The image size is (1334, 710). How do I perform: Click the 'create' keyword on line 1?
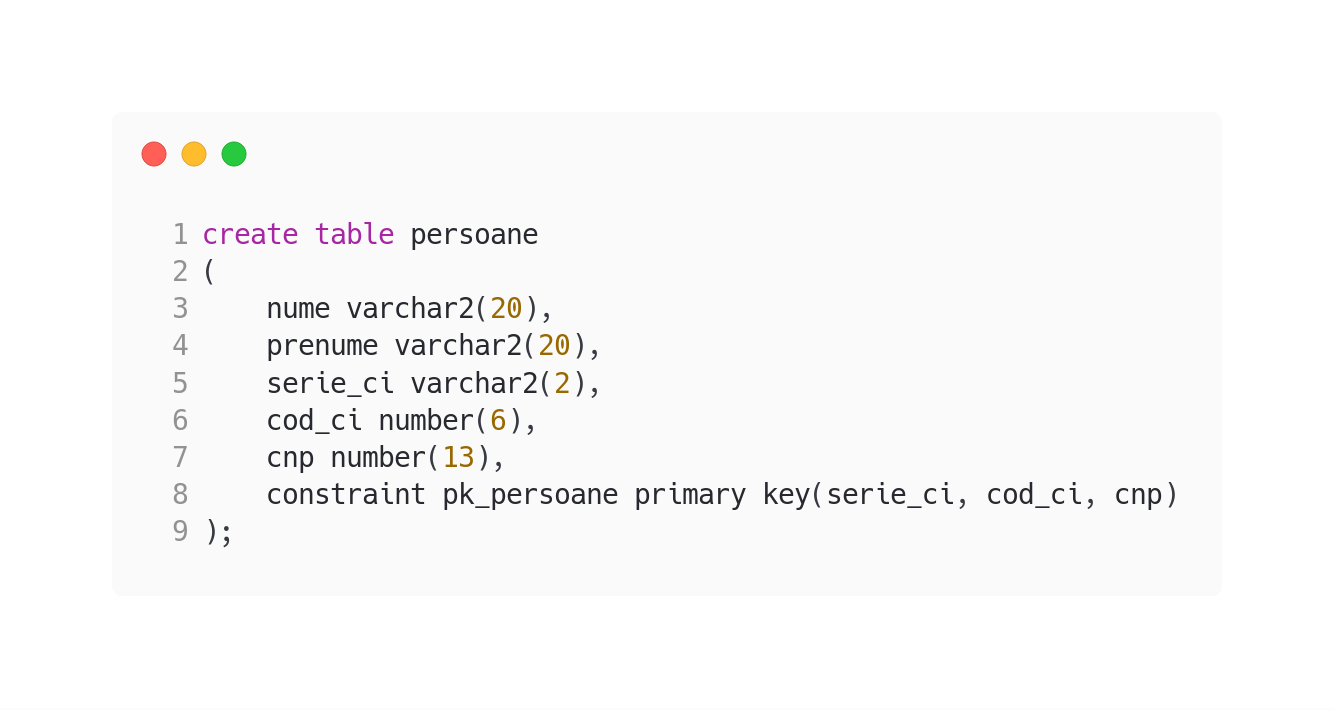(250, 235)
